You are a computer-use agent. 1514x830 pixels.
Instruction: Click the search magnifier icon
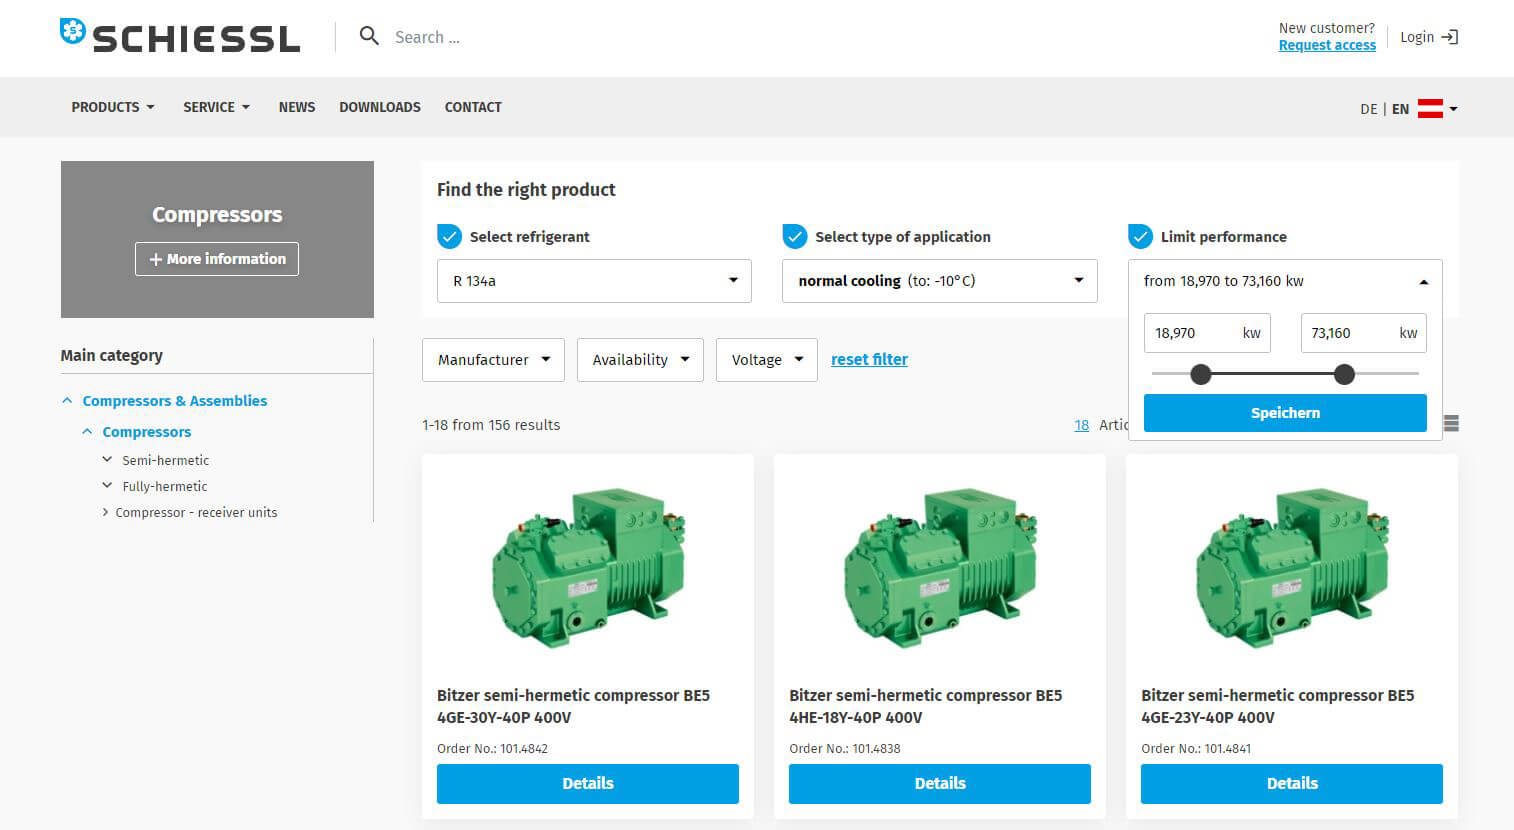pyautogui.click(x=369, y=37)
